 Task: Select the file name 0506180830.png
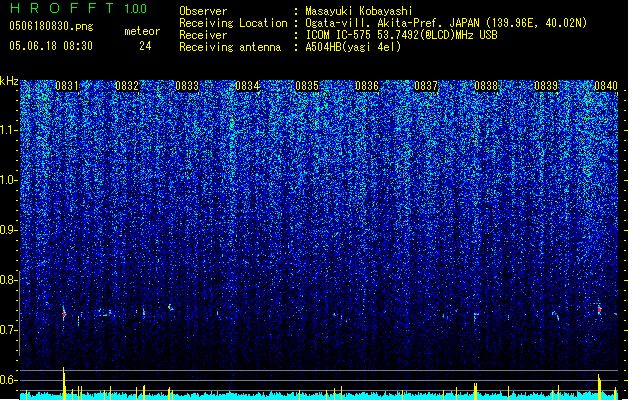pos(51,26)
